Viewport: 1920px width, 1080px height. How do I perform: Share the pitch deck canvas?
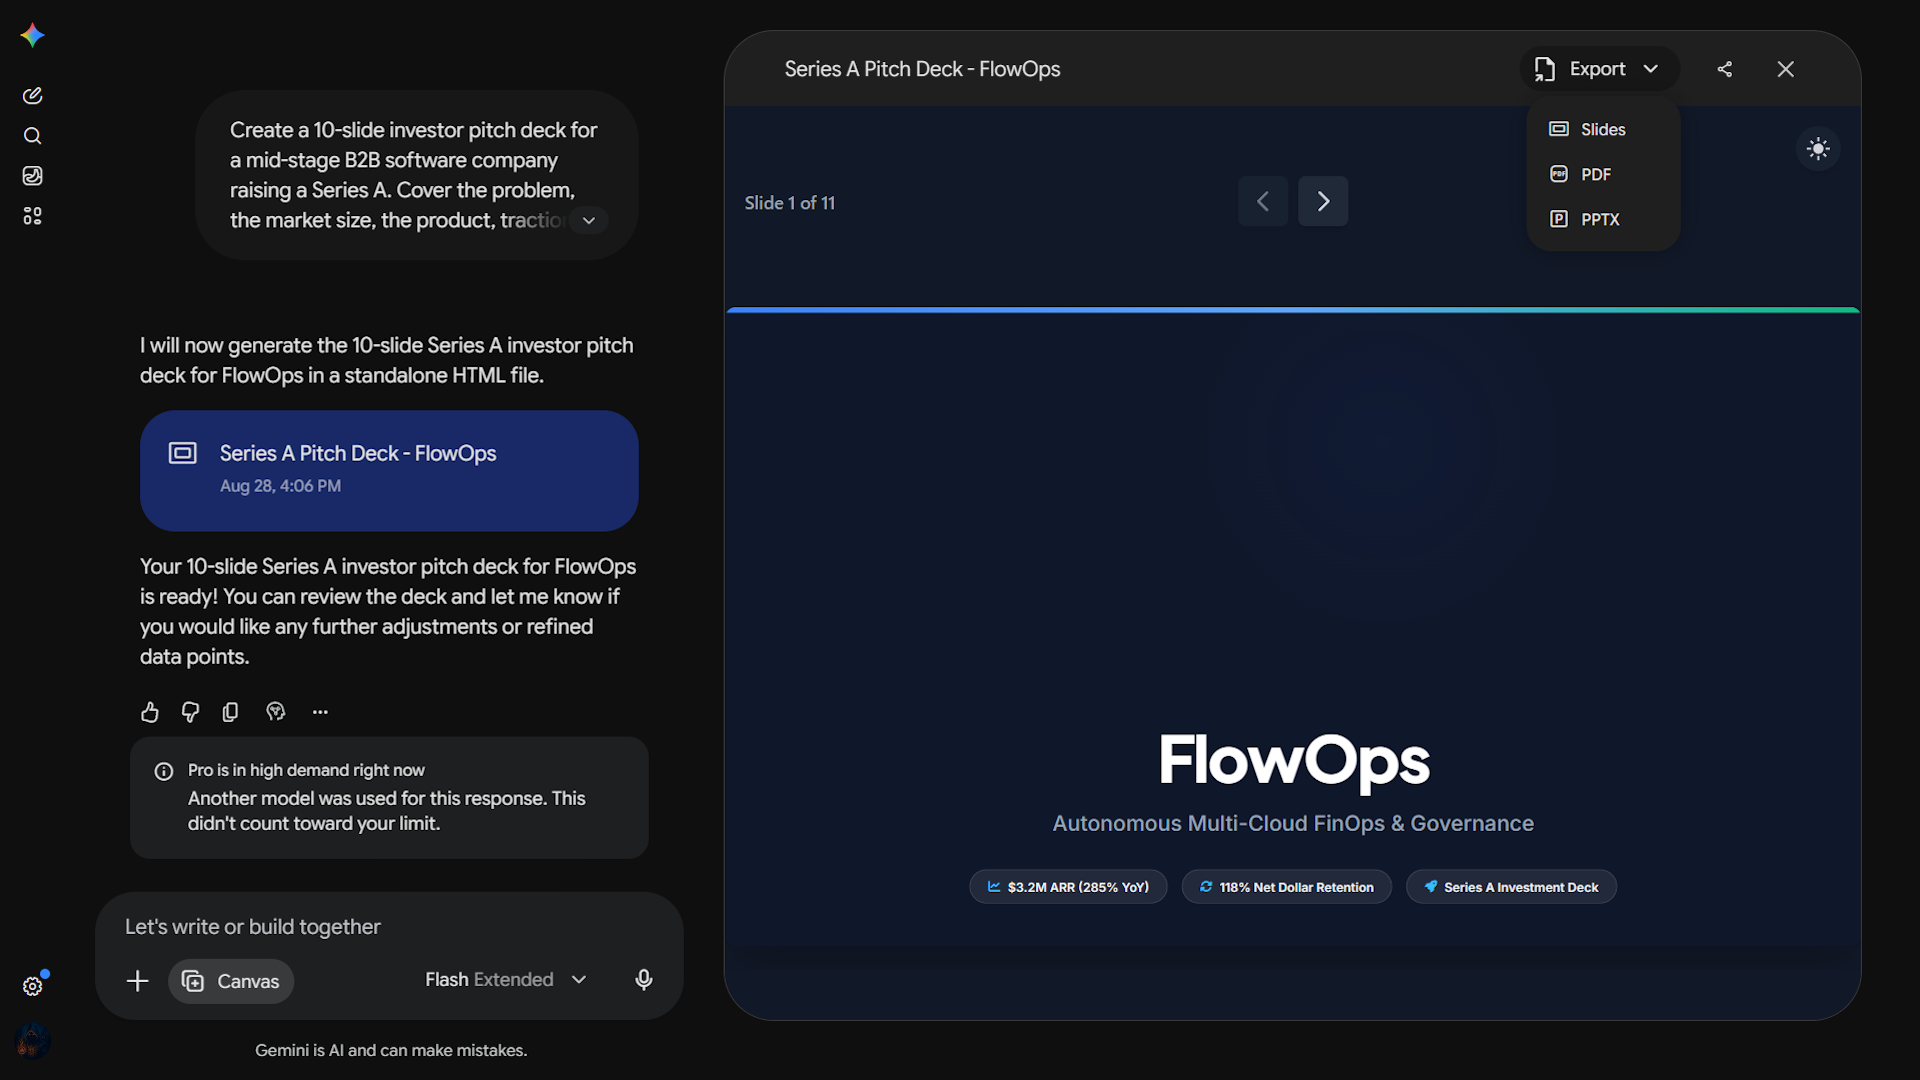[1725, 69]
